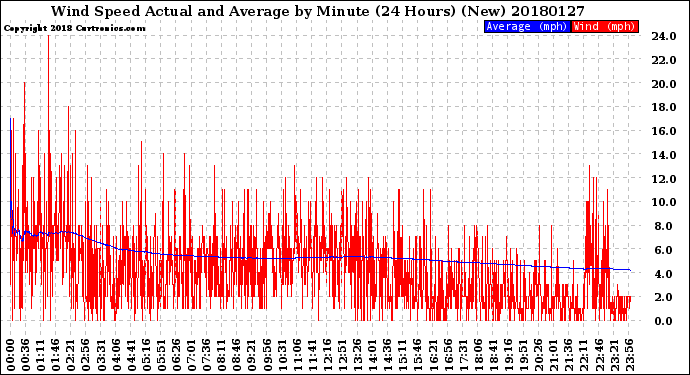Click the 02:21 time axis label
This screenshot has width=690, height=375.
[x=71, y=355]
